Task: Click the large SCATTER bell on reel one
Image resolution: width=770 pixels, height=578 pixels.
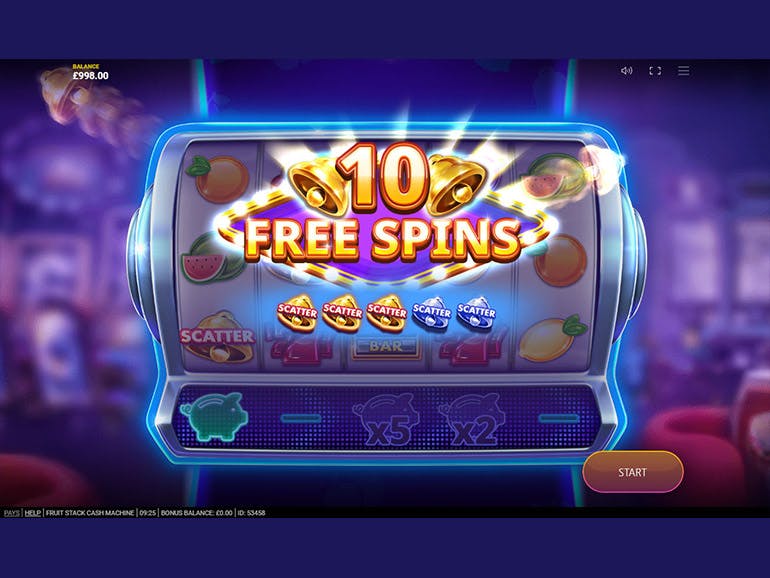Action: coord(218,338)
